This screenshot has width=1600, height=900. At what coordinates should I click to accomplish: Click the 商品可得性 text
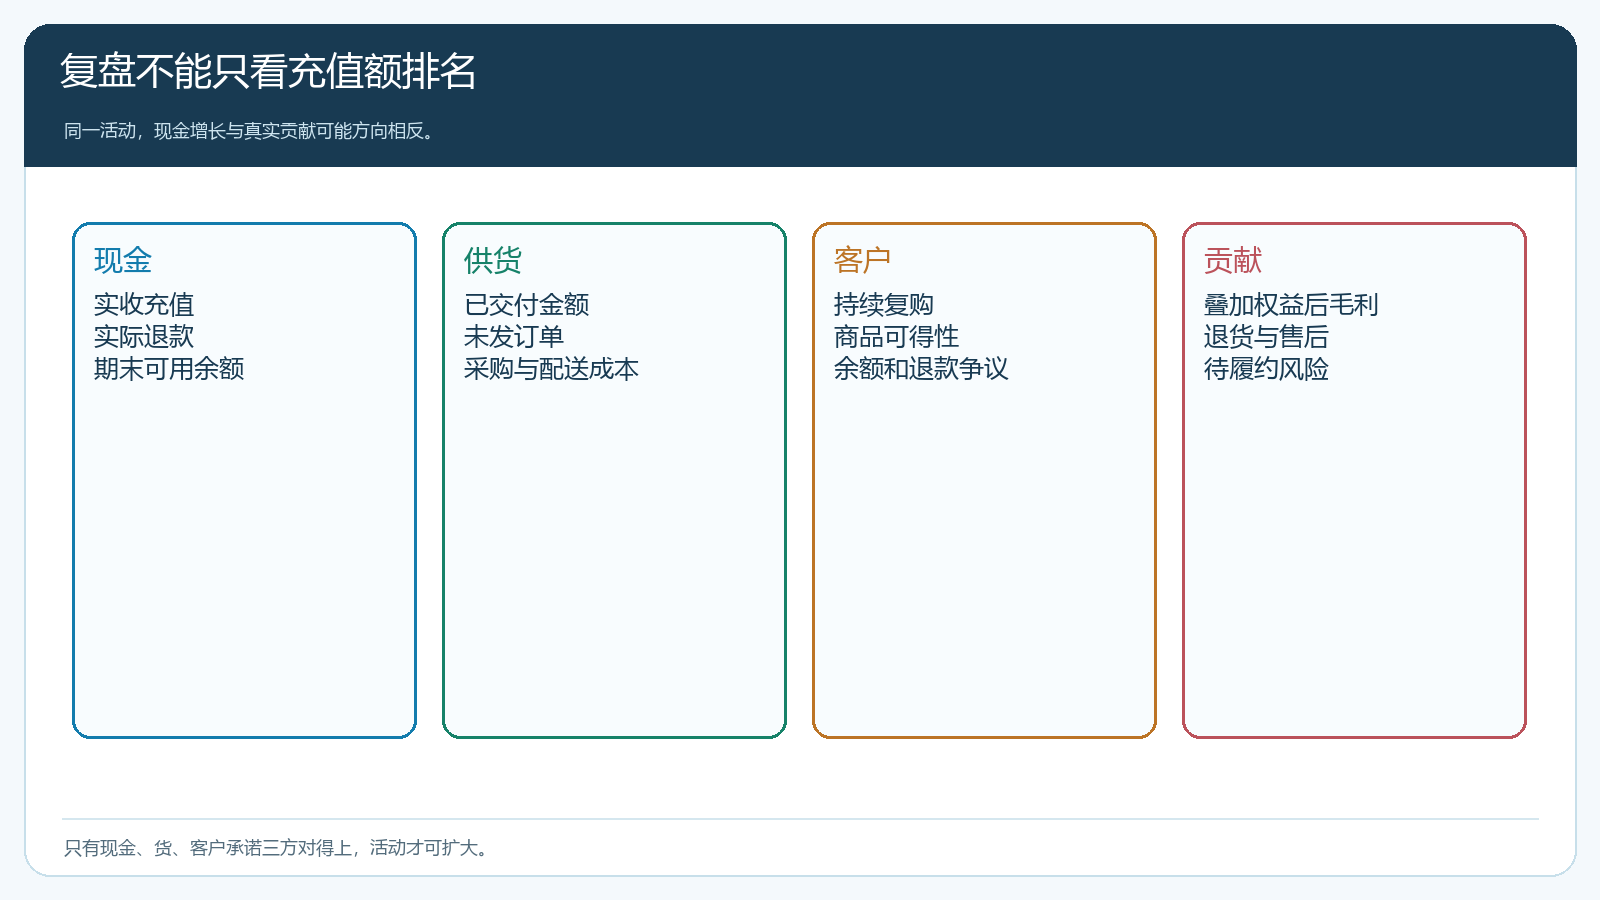click(x=896, y=336)
